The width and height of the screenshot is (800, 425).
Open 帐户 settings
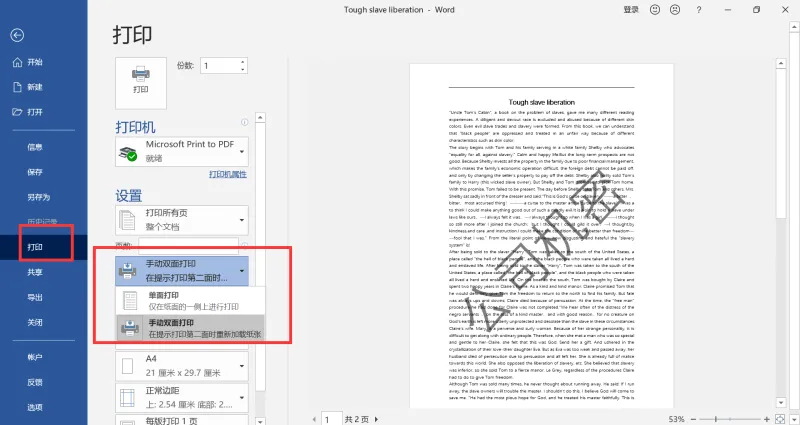pos(35,357)
